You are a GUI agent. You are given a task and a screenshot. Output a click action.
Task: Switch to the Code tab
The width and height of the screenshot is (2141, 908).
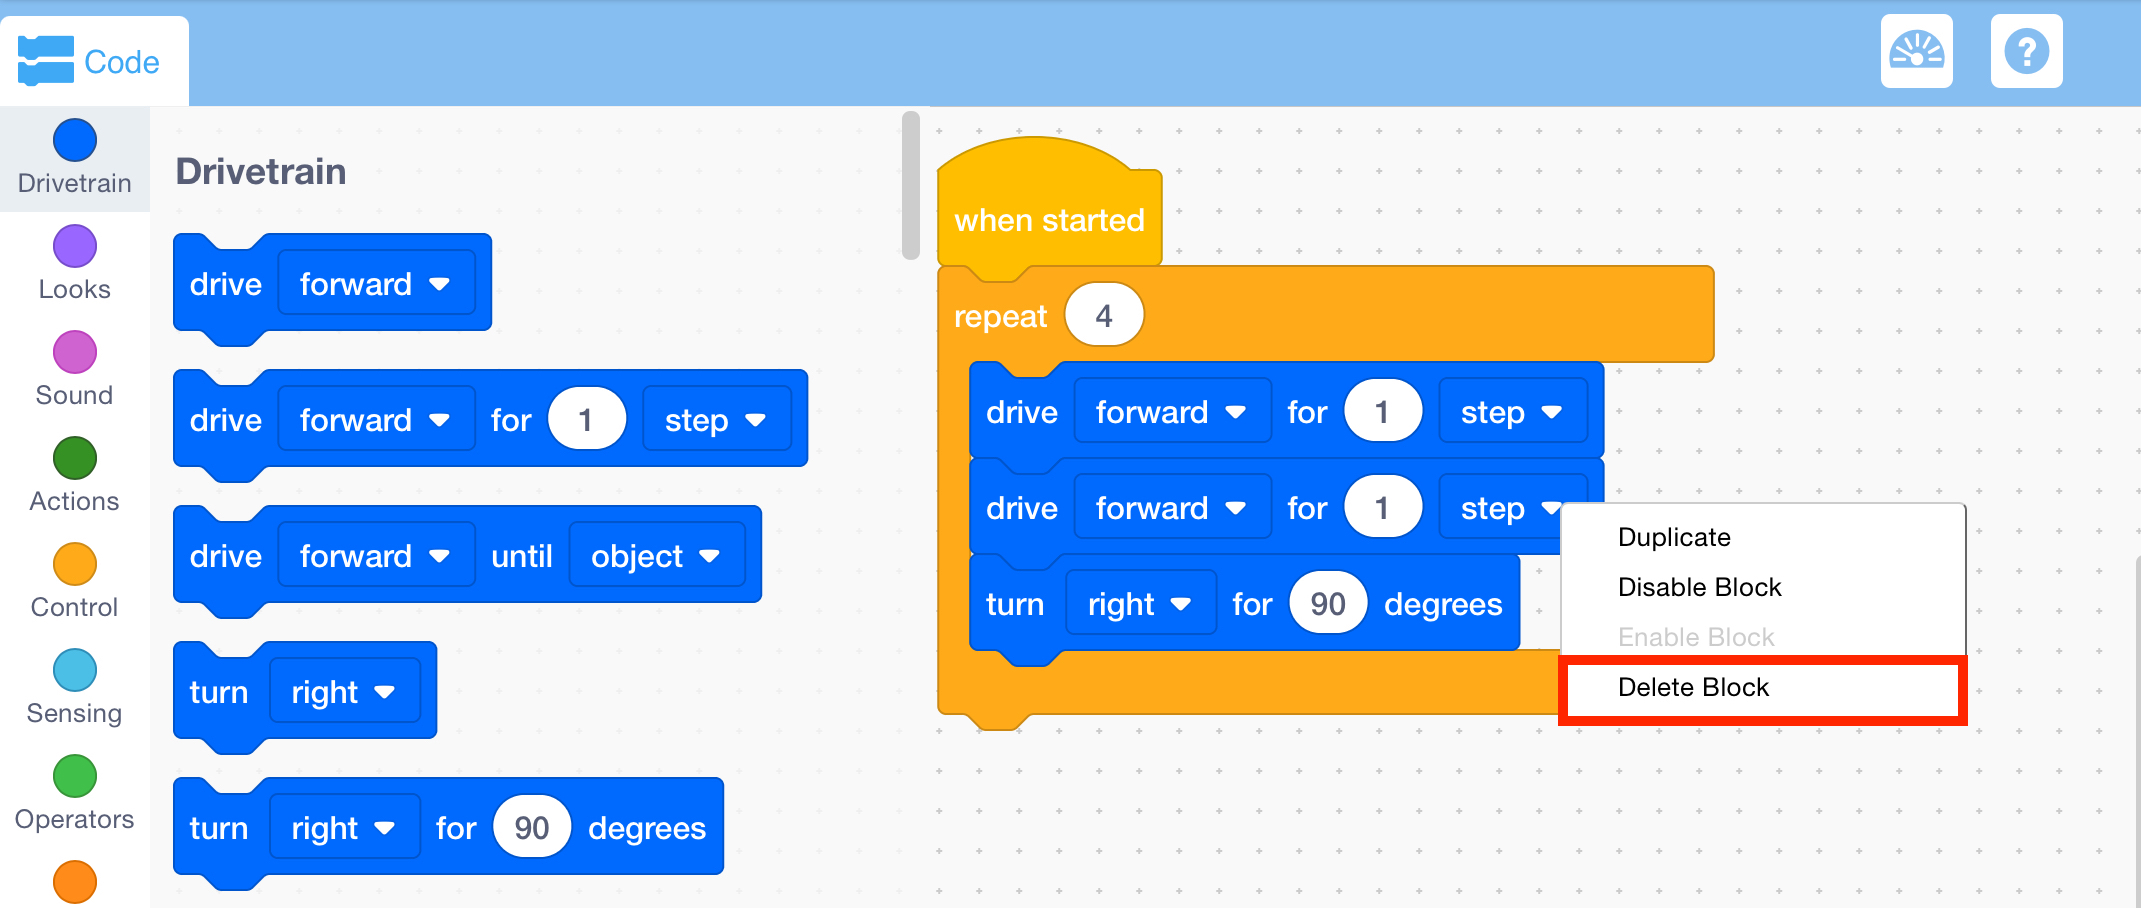[x=95, y=60]
